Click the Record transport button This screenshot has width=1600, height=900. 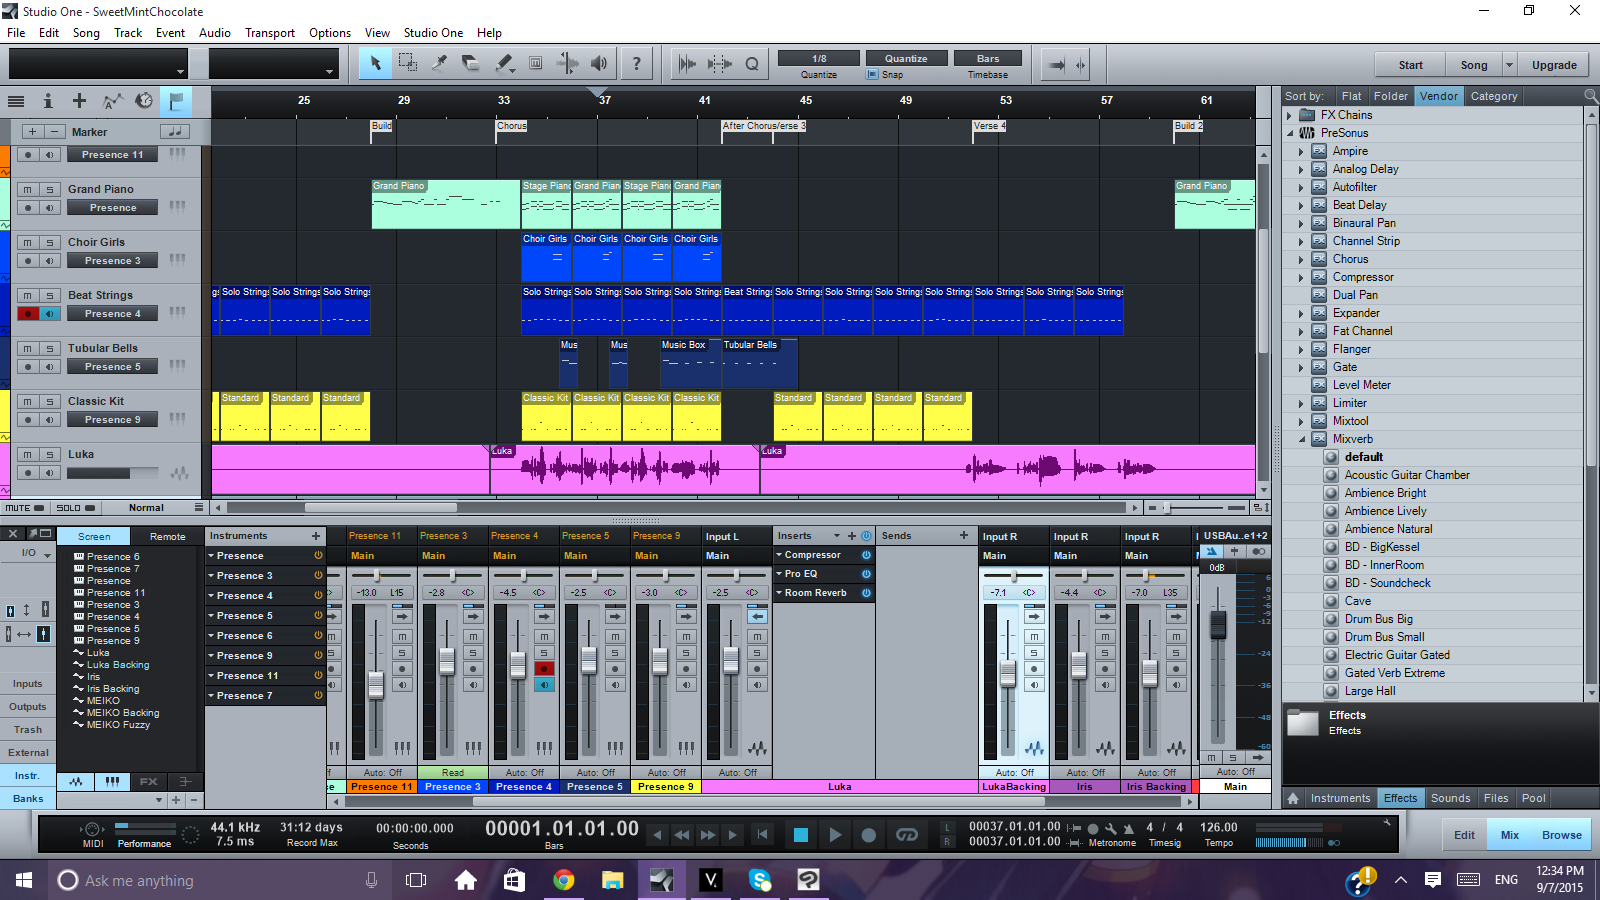point(869,835)
